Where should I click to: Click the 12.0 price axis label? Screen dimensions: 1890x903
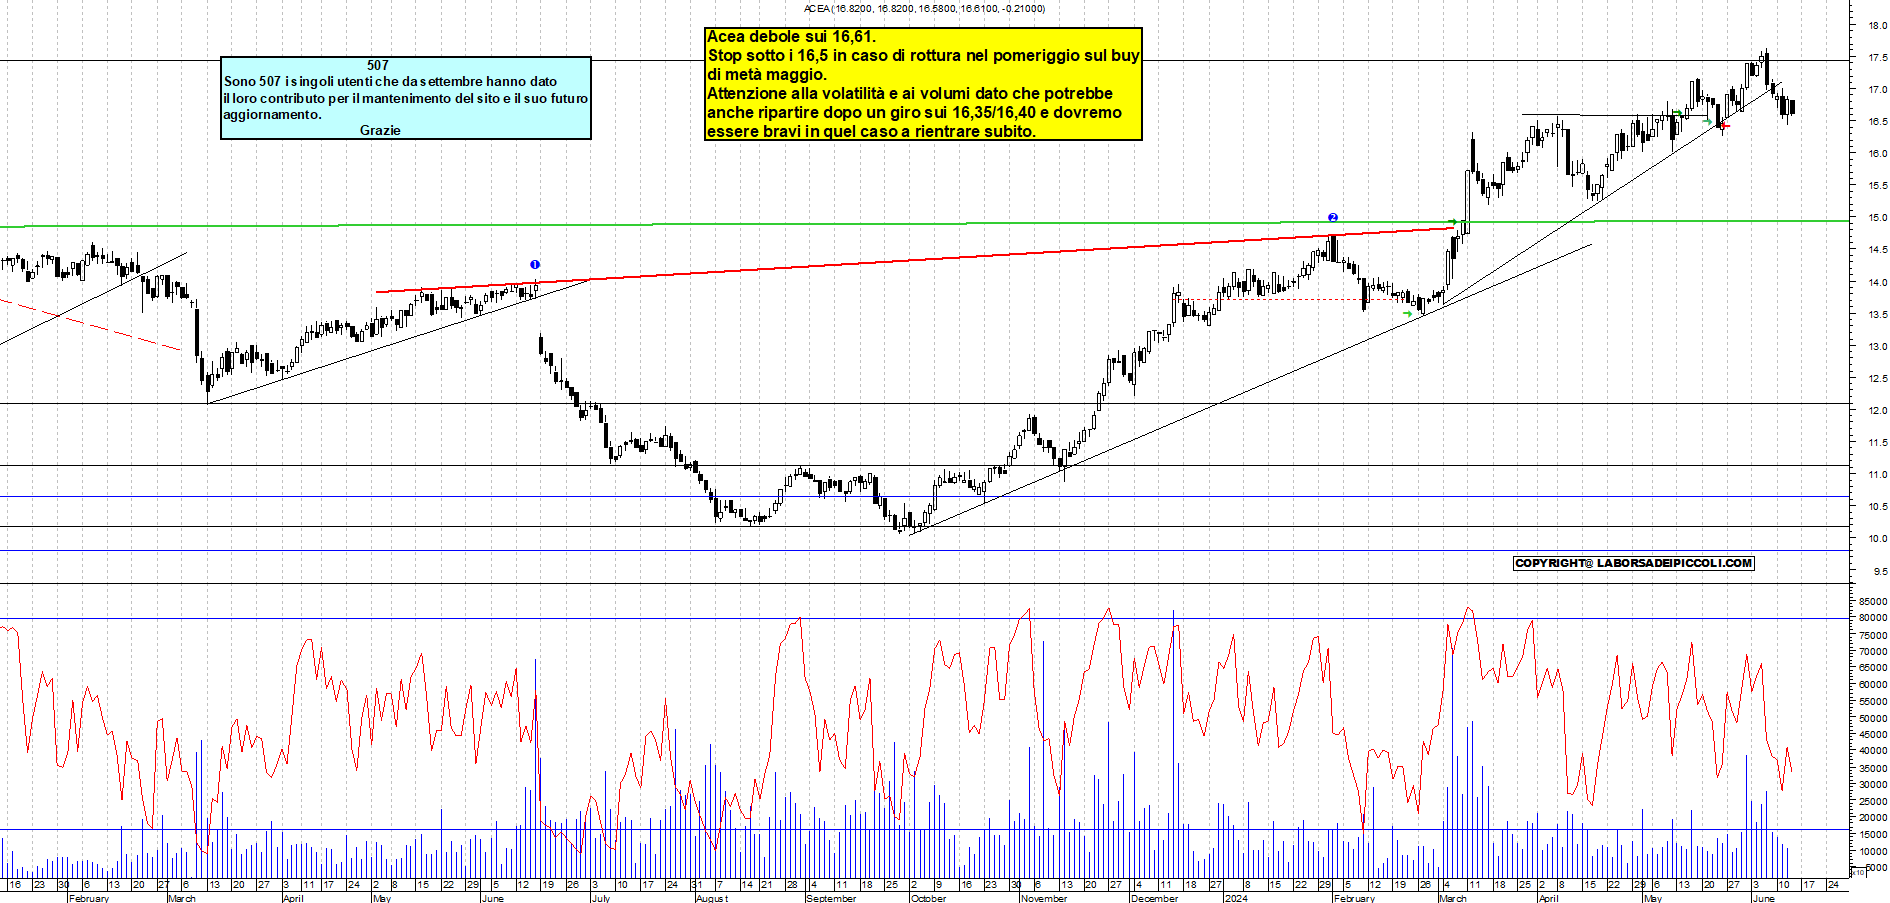click(1877, 411)
